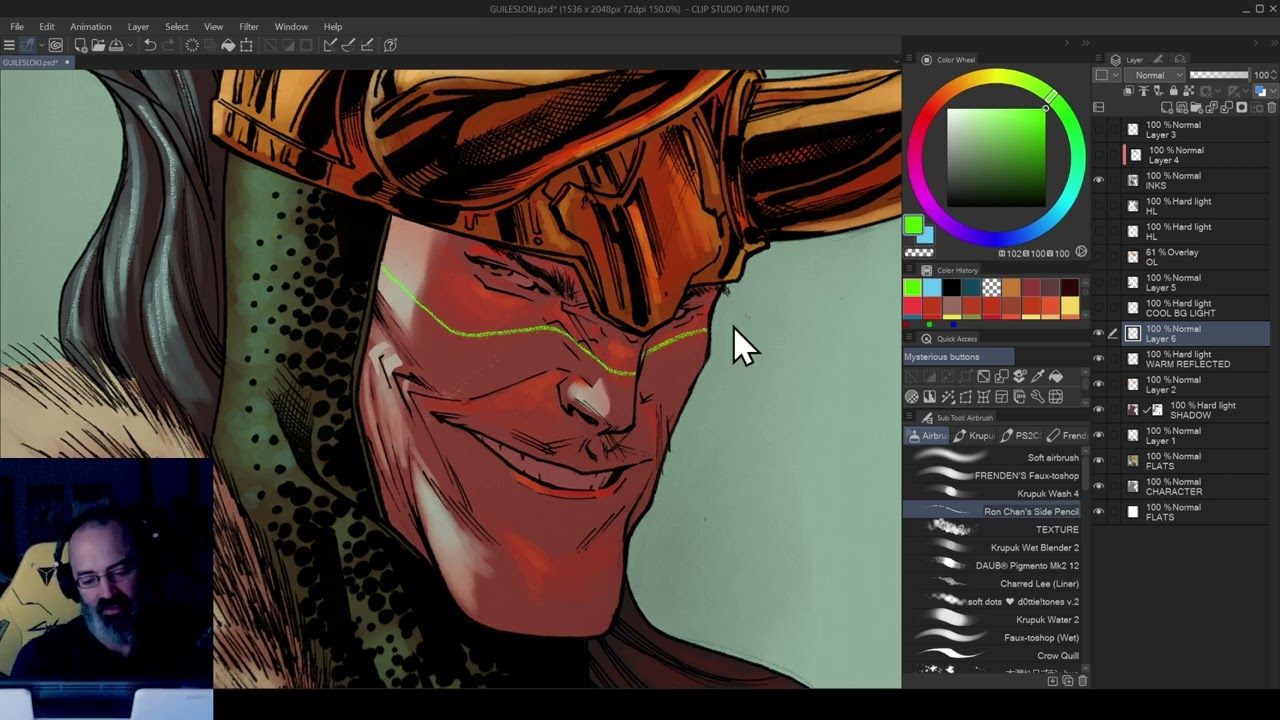The image size is (1280, 720).
Task: Delete layer with trash icon in Layer panel
Action: pyautogui.click(x=1273, y=107)
